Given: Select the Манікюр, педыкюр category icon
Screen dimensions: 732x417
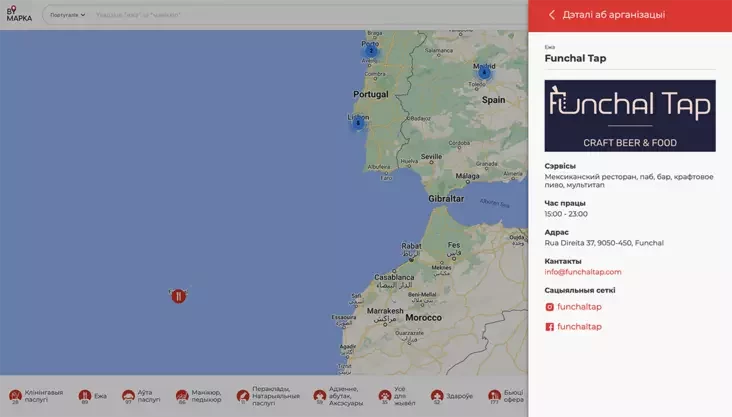Looking at the screenshot, I should [182, 397].
